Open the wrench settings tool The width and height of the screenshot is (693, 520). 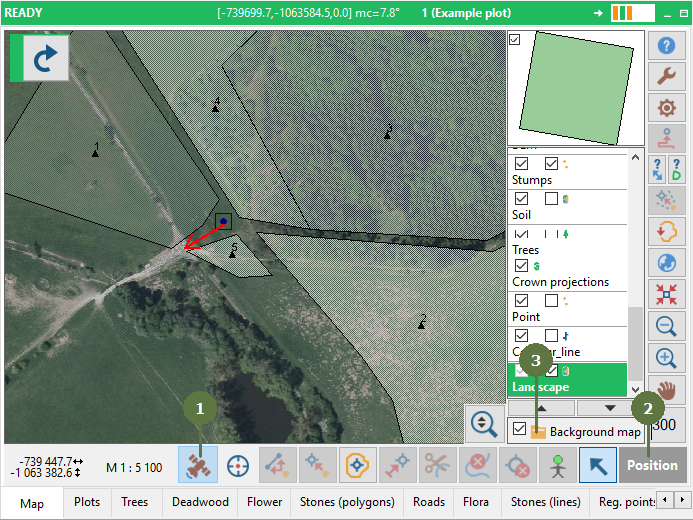coord(666,76)
